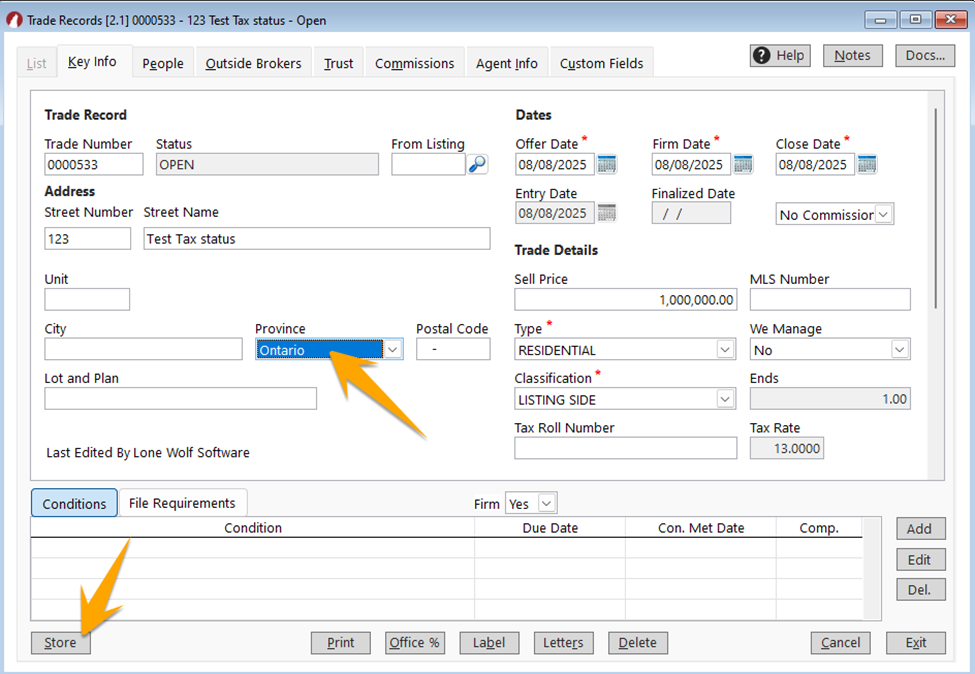Image resolution: width=975 pixels, height=674 pixels.
Task: Open the No Commission dropdown
Action: click(x=884, y=213)
